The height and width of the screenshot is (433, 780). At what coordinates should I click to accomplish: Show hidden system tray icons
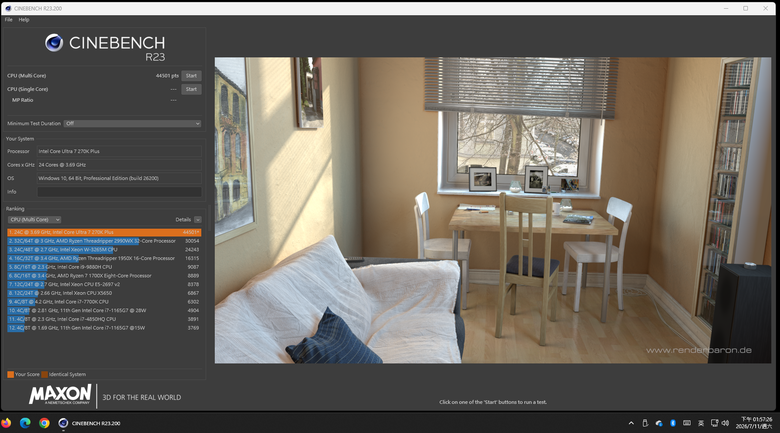631,423
